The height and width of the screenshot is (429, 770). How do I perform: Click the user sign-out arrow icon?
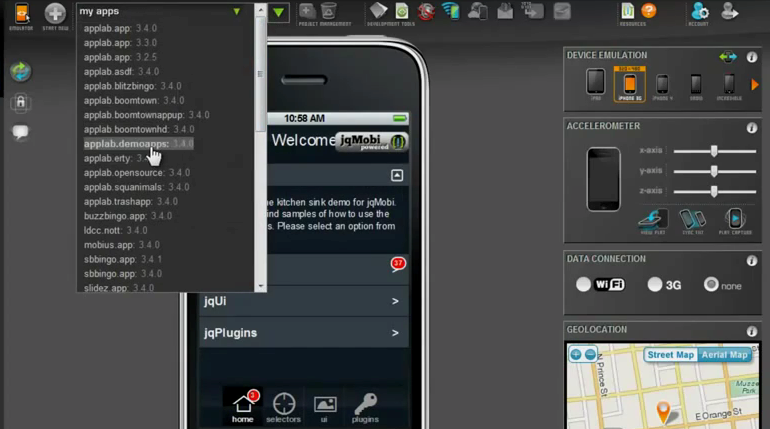(x=730, y=11)
